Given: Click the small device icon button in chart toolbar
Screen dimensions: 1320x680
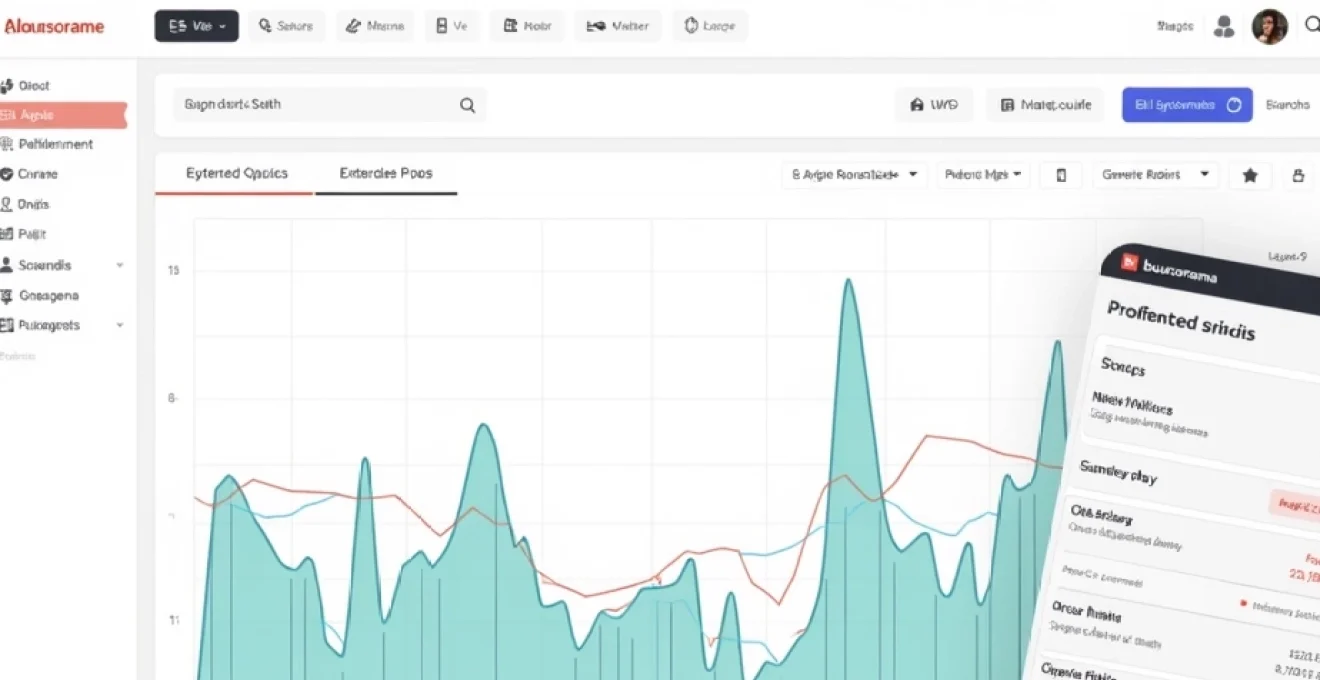Looking at the screenshot, I should (x=1061, y=175).
